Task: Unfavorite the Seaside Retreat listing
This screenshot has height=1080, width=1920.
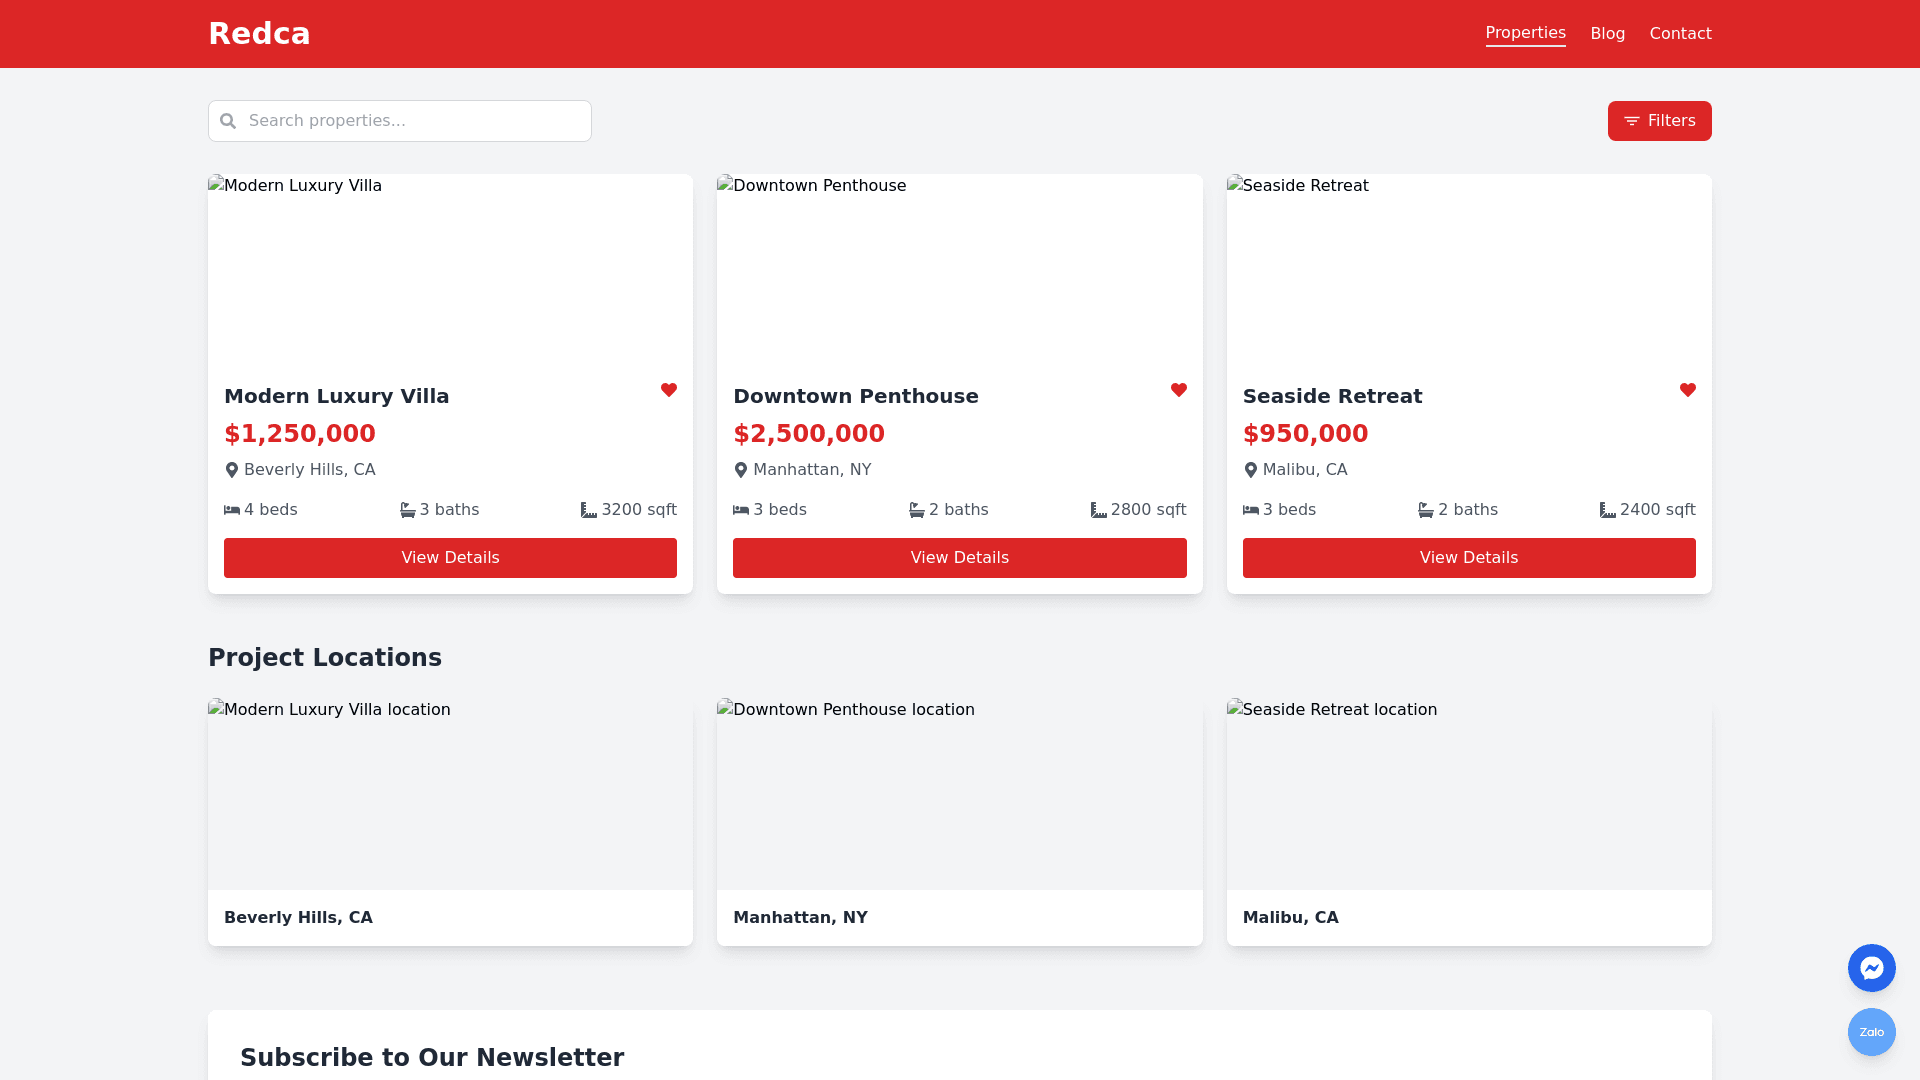Action: [1688, 390]
